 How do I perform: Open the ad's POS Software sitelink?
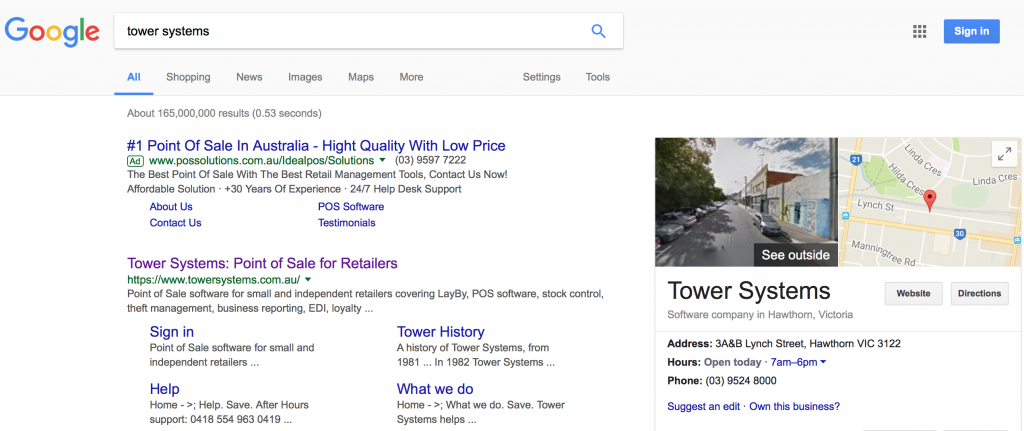(x=351, y=206)
